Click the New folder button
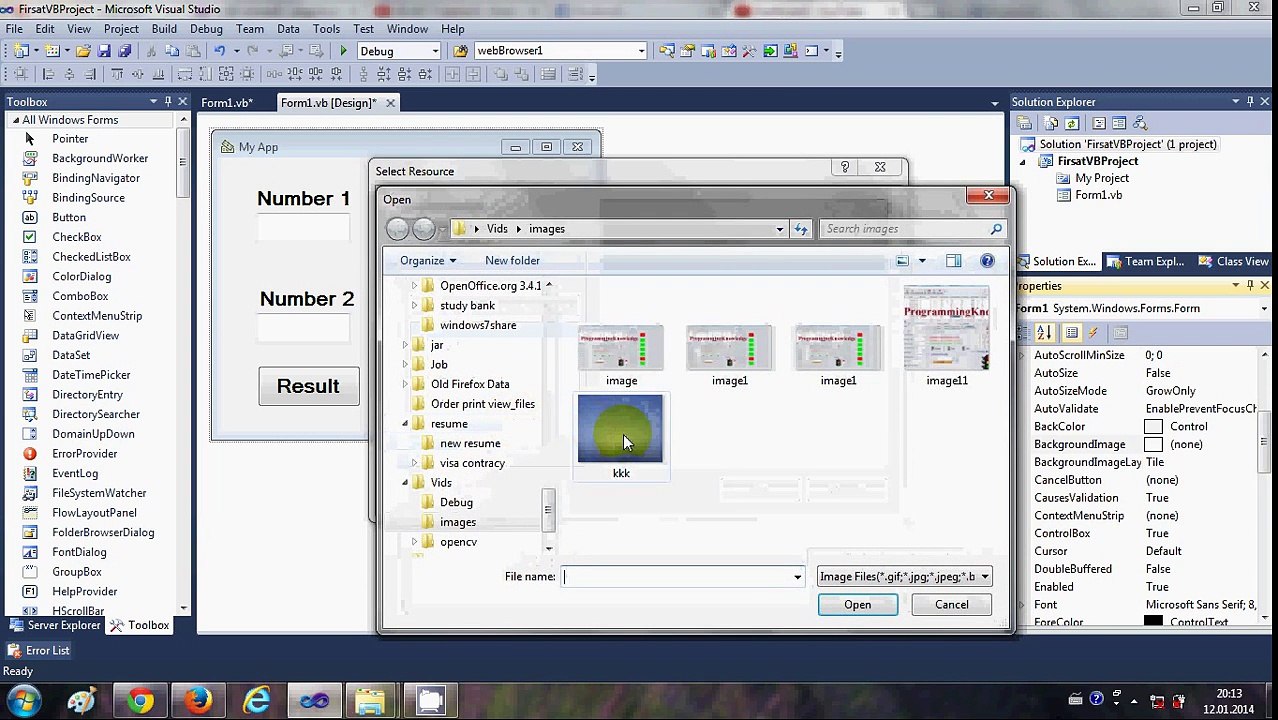Image resolution: width=1278 pixels, height=720 pixels. pyautogui.click(x=512, y=261)
